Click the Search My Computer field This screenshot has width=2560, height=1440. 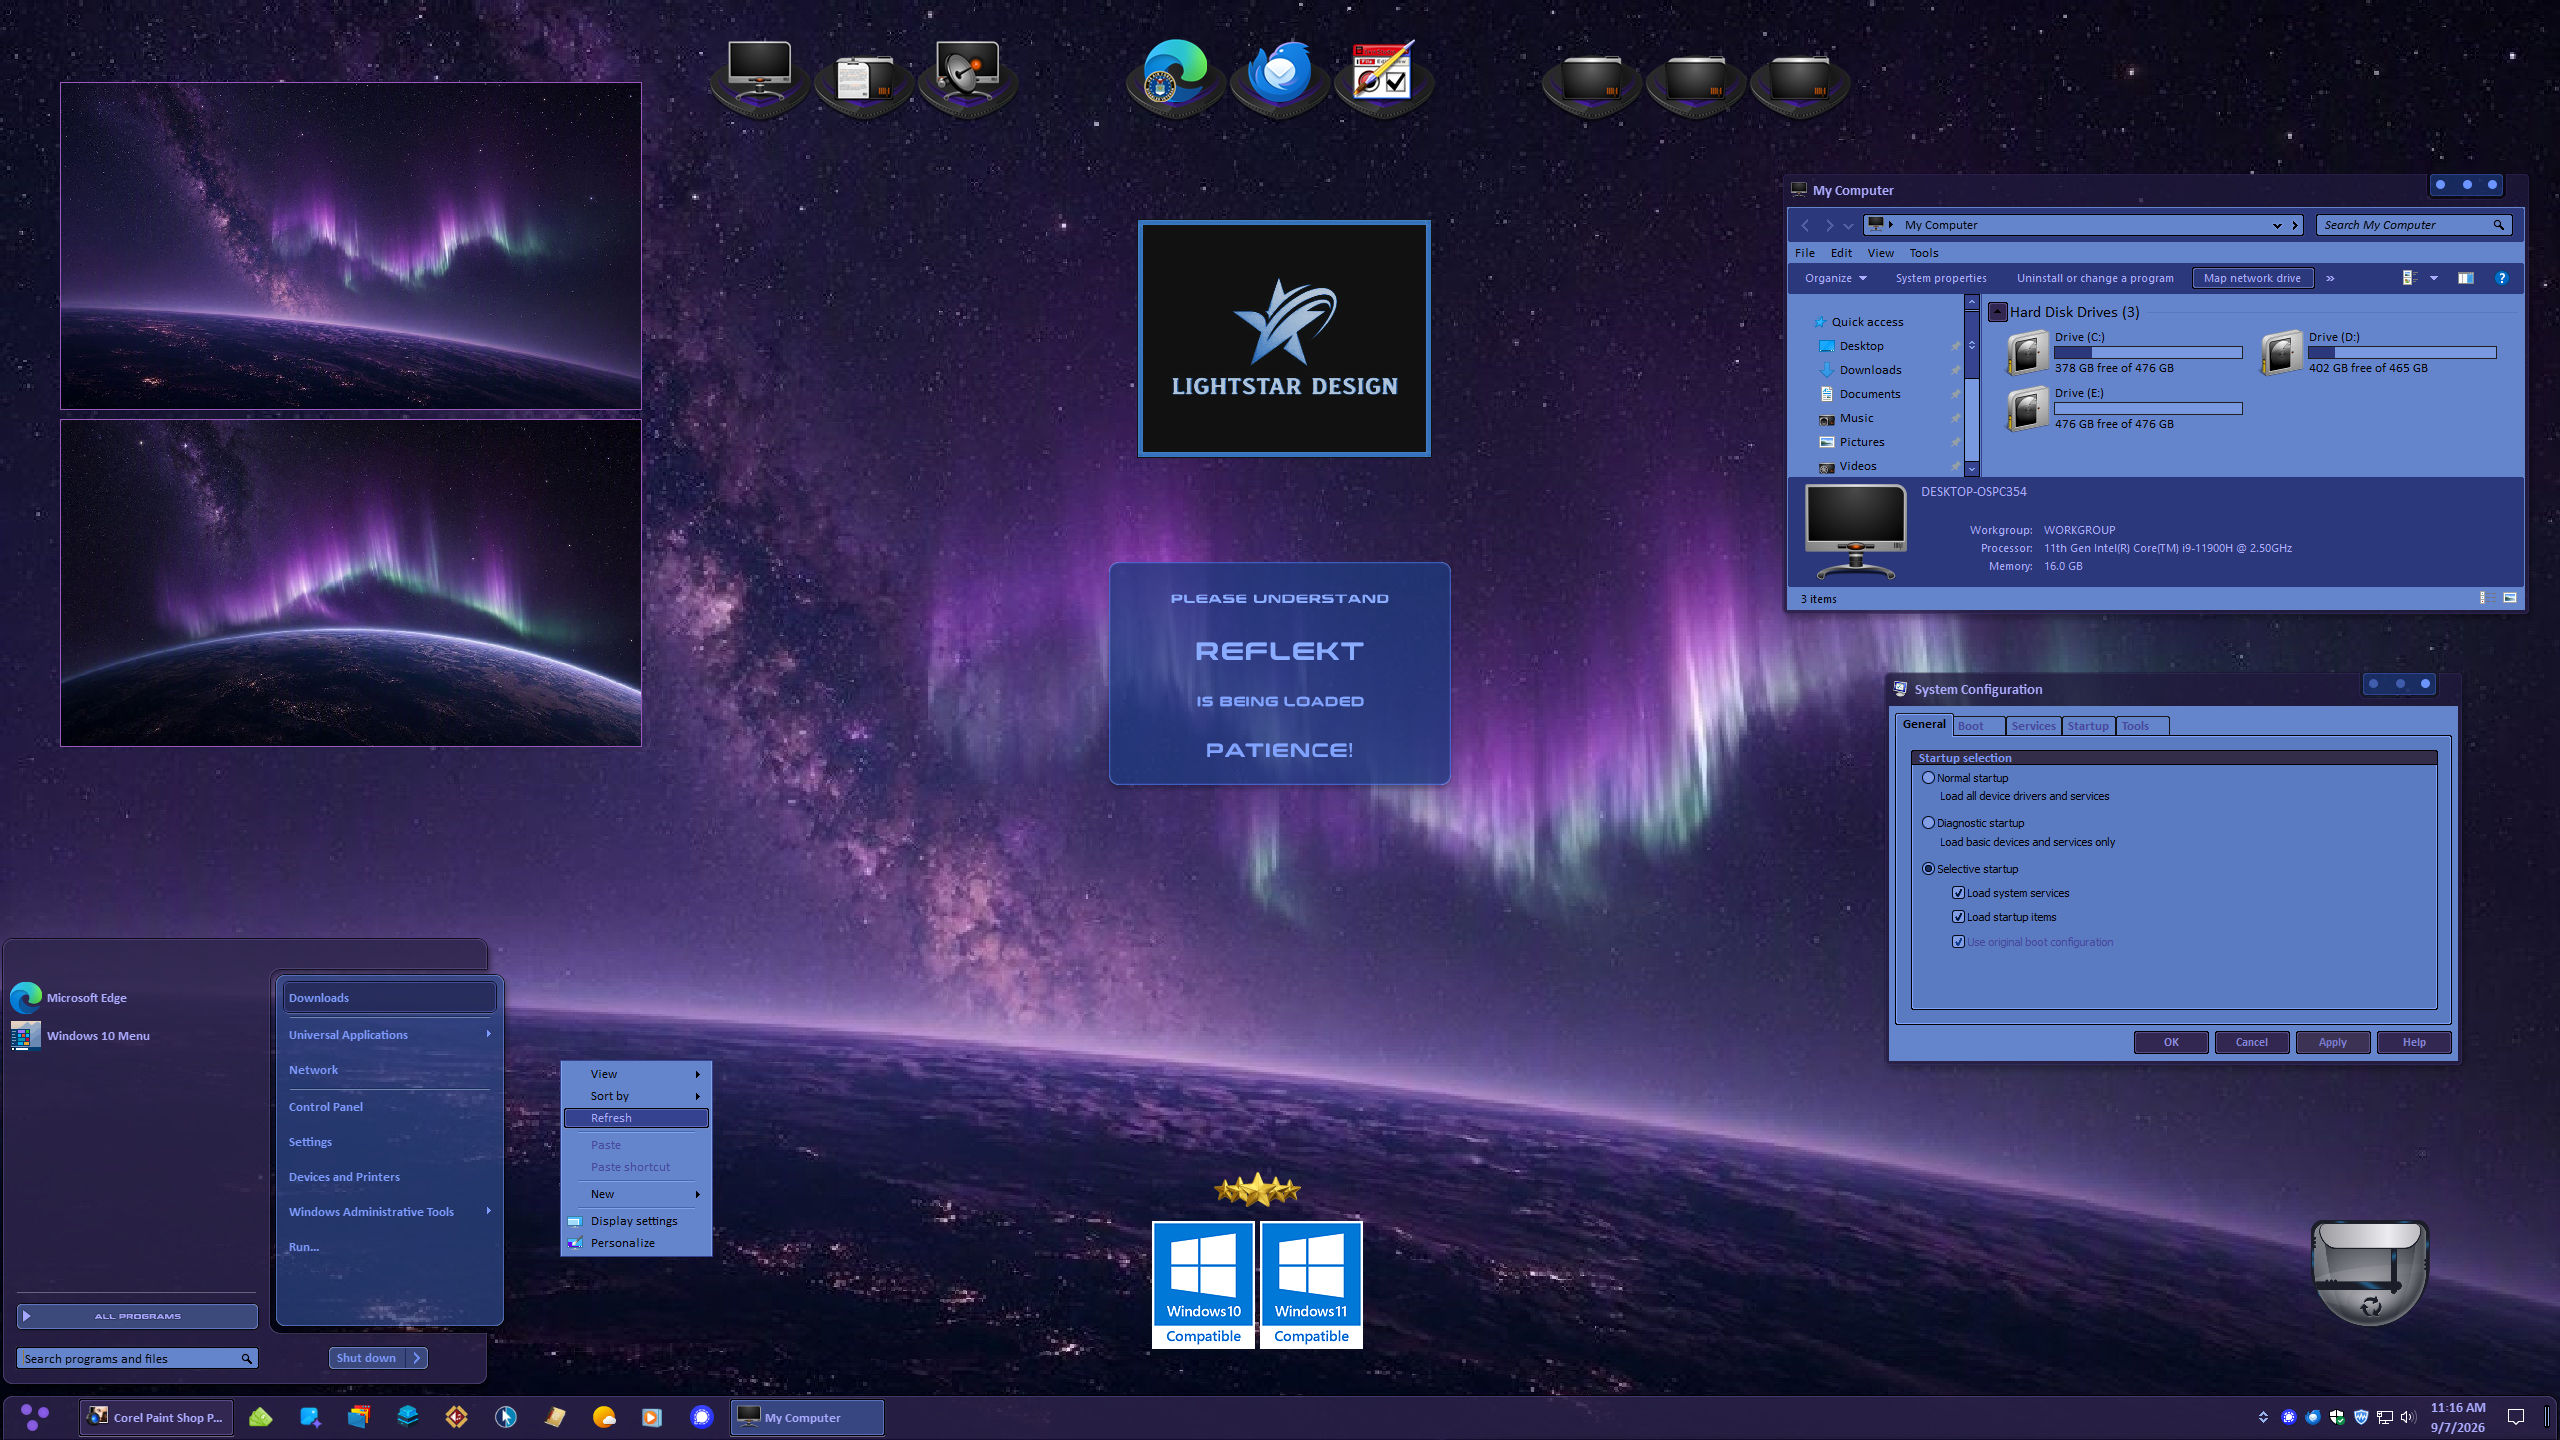[x=2414, y=225]
